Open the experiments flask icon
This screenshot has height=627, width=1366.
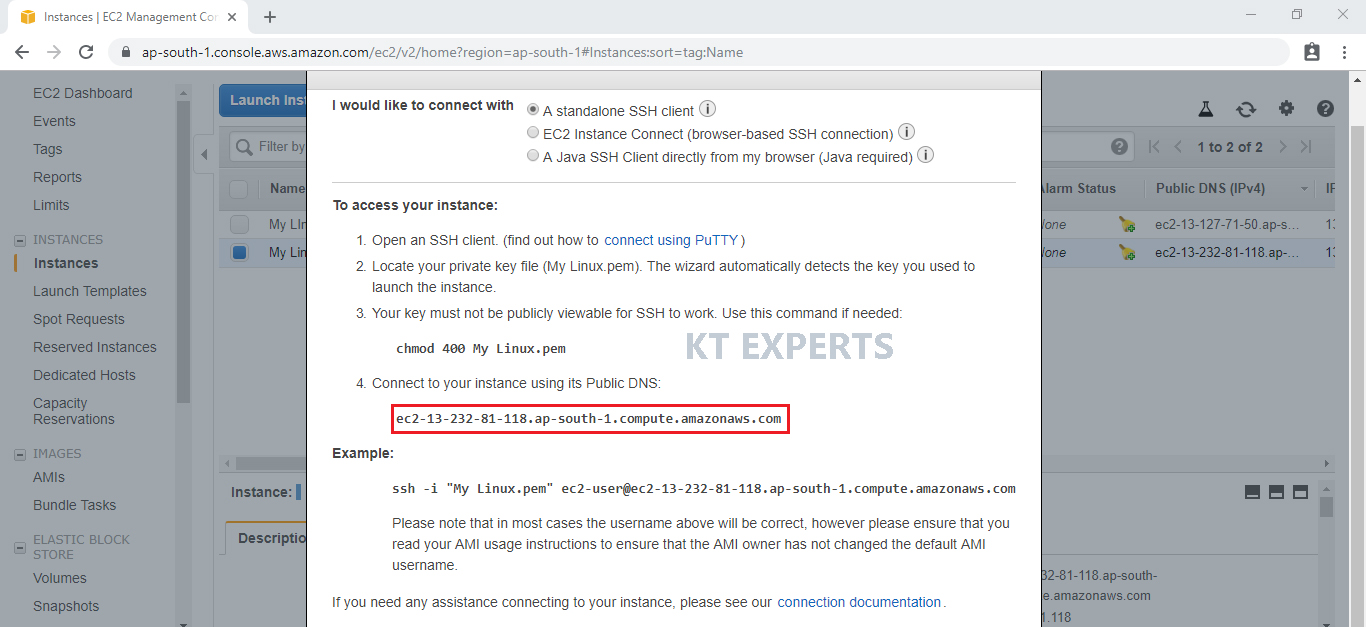pyautogui.click(x=1206, y=109)
